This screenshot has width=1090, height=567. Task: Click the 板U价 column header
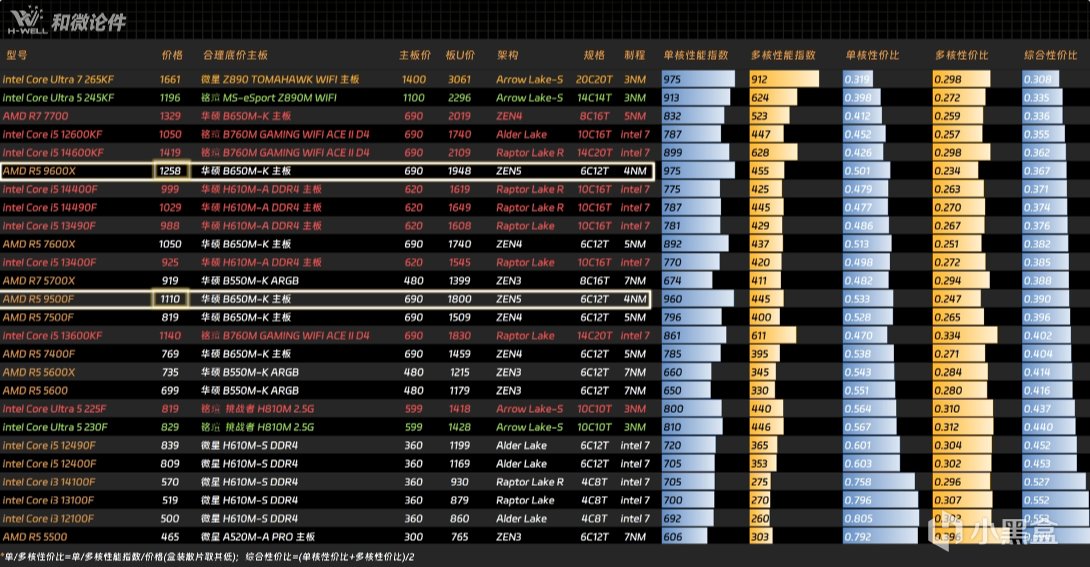[460, 55]
